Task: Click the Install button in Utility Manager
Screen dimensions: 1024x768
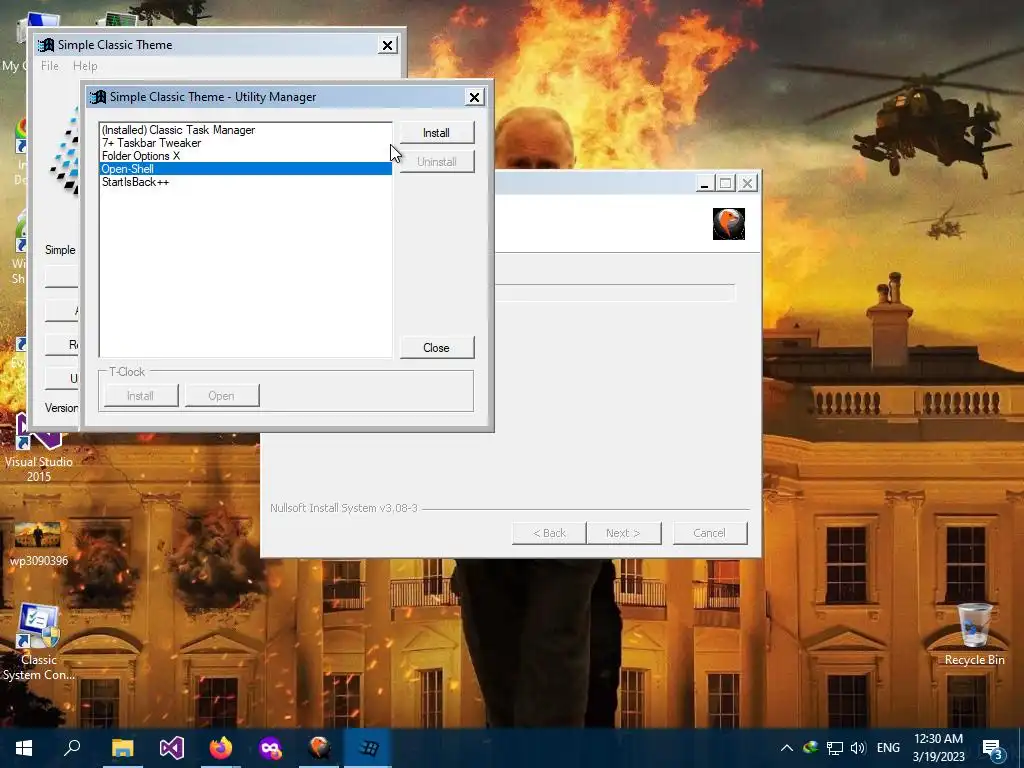Action: [x=436, y=133]
